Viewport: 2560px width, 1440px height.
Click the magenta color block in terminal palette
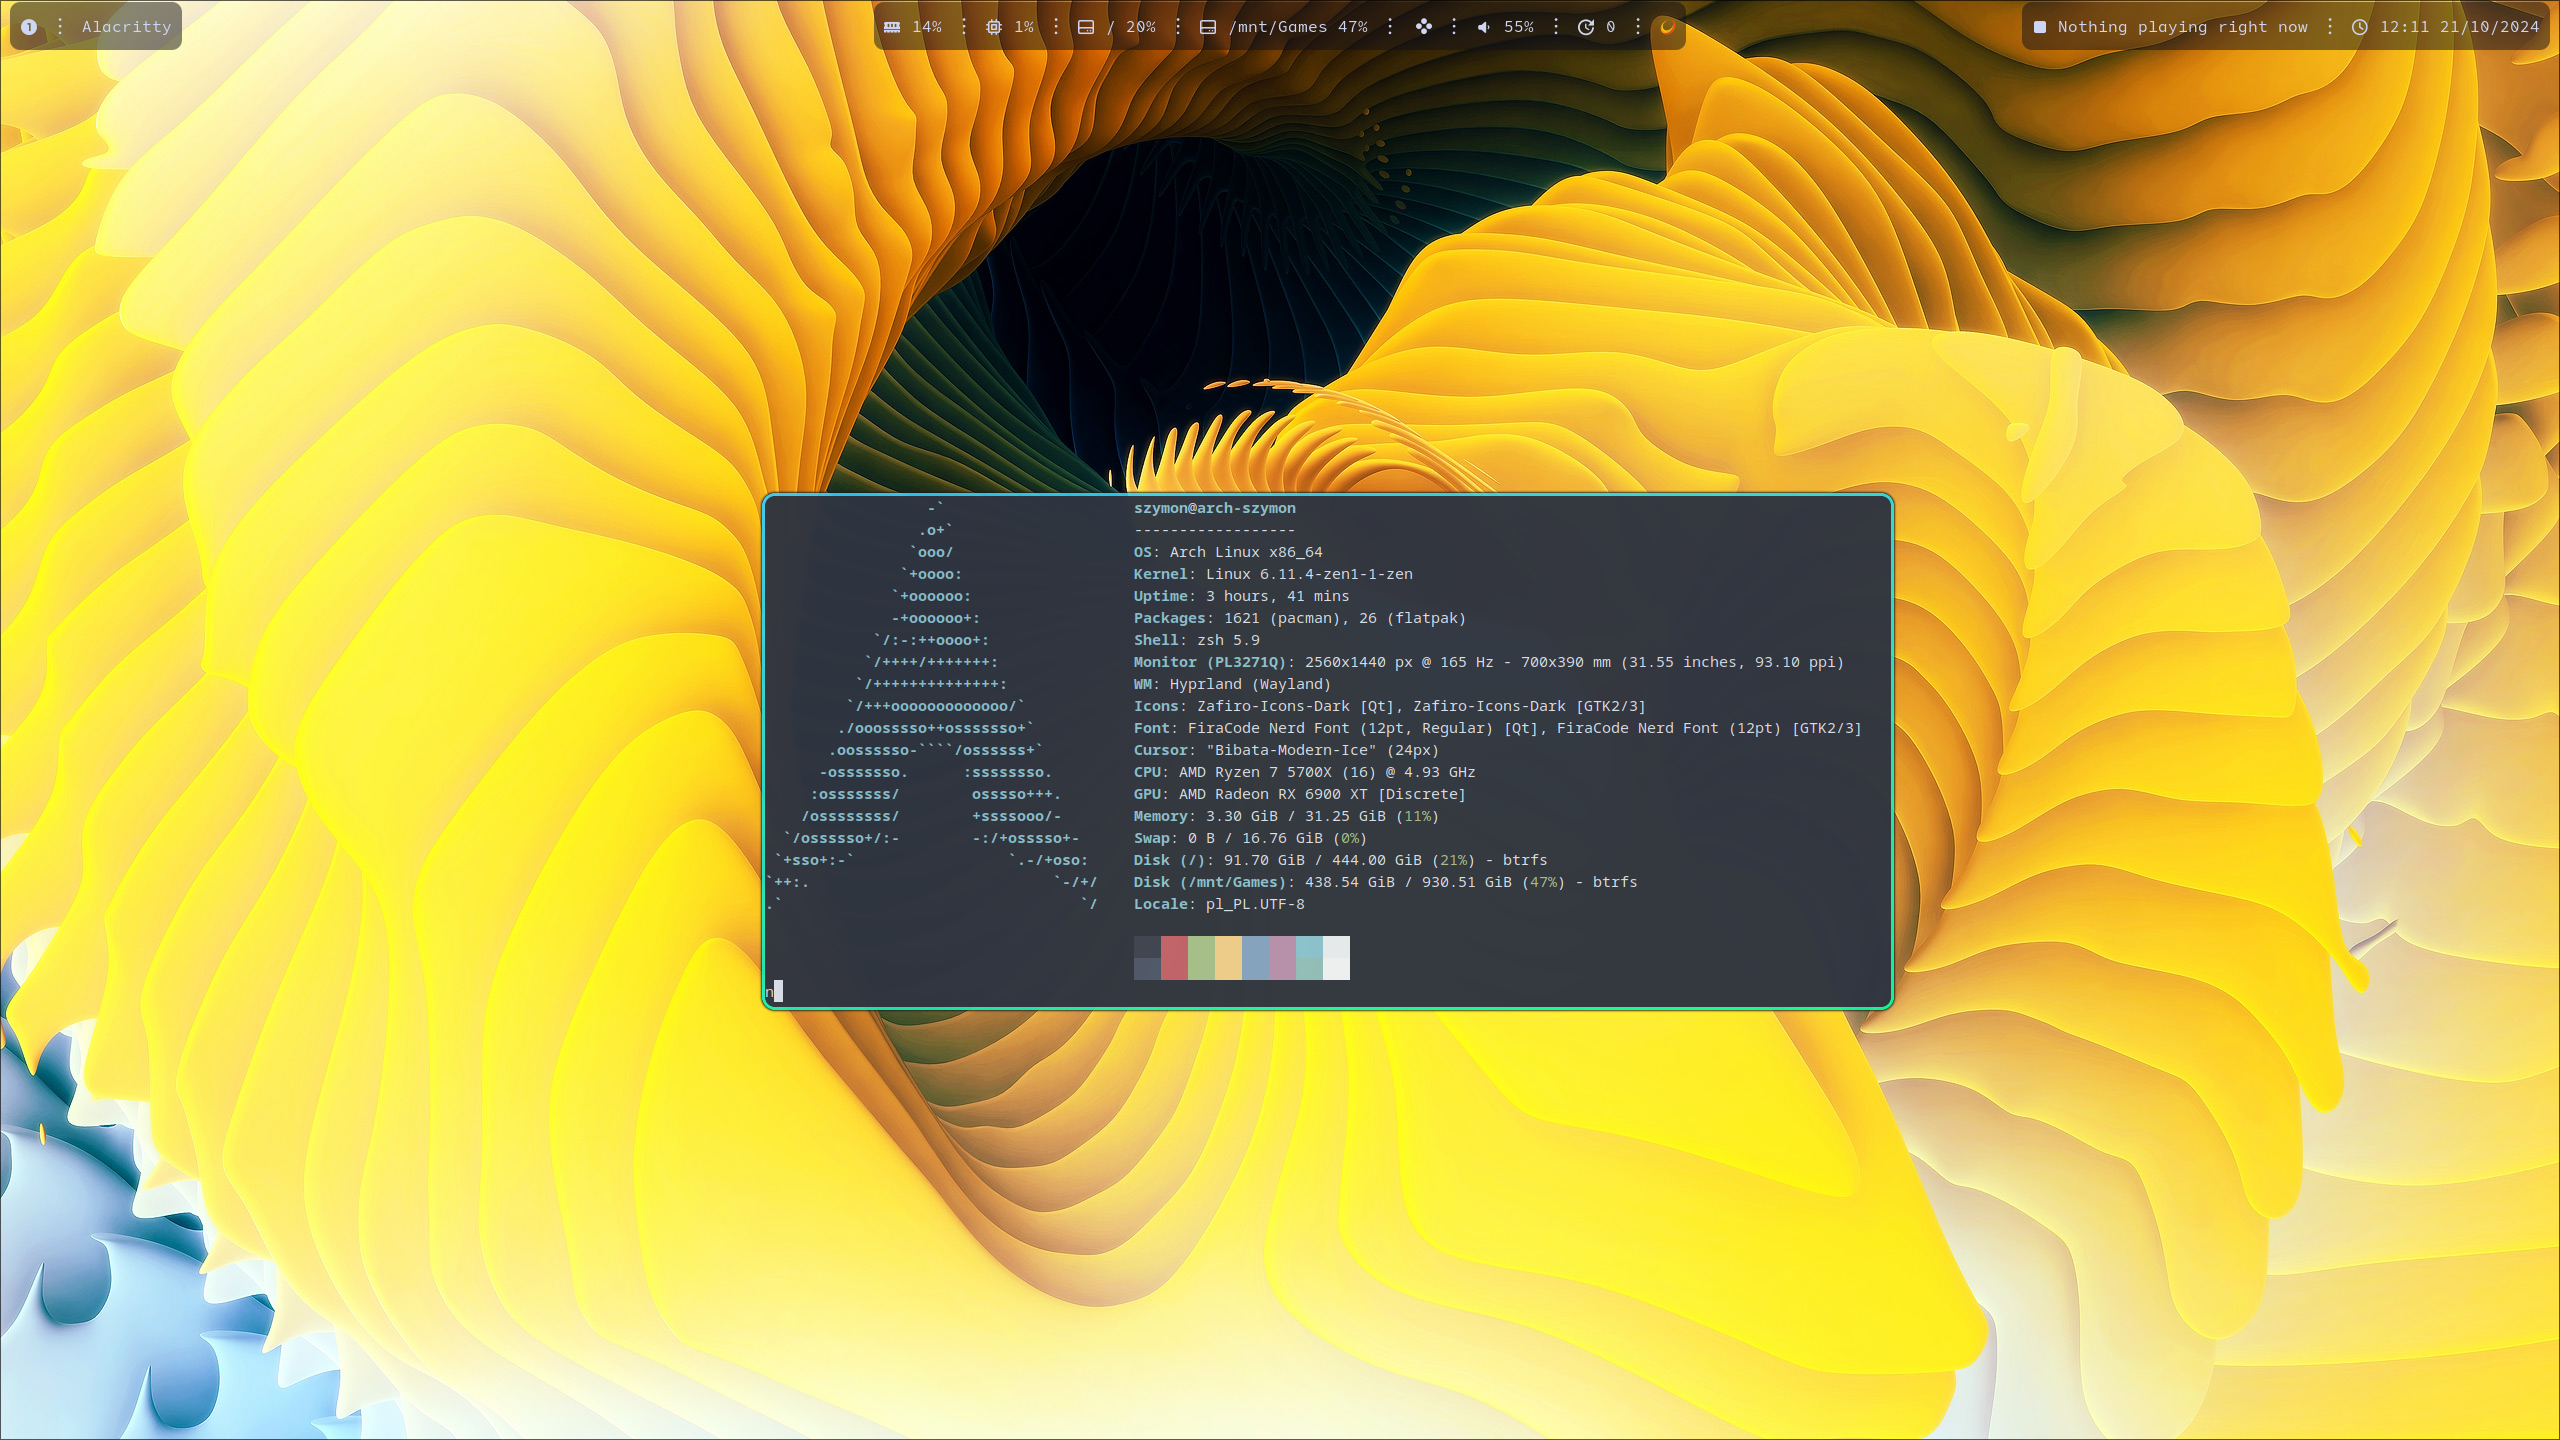click(1282, 958)
